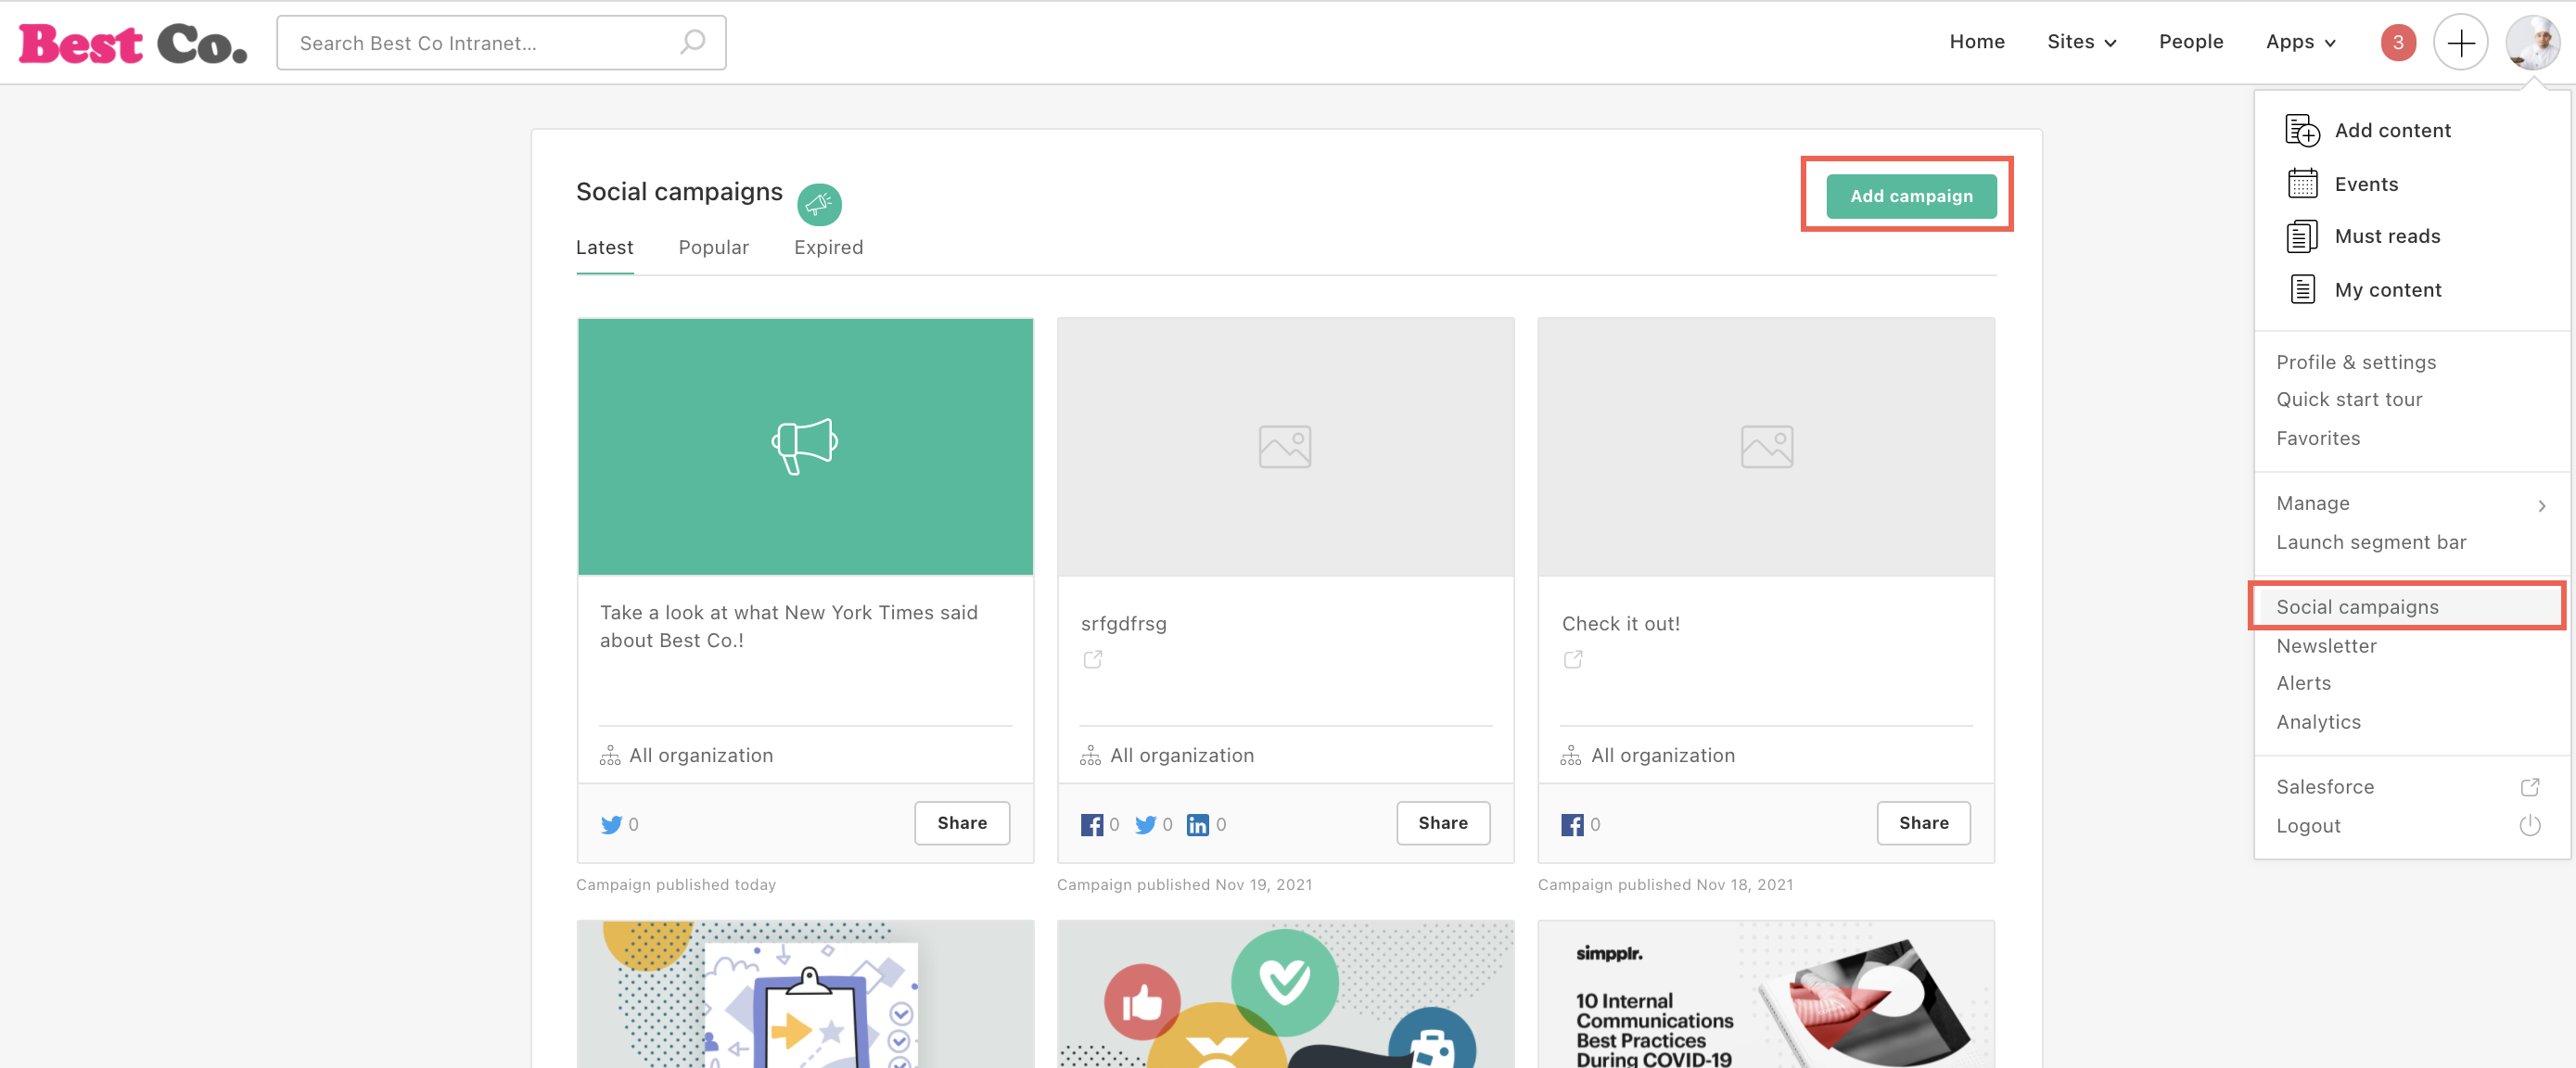Open Newsletter from user menu
The width and height of the screenshot is (2576, 1068).
[x=2326, y=646]
